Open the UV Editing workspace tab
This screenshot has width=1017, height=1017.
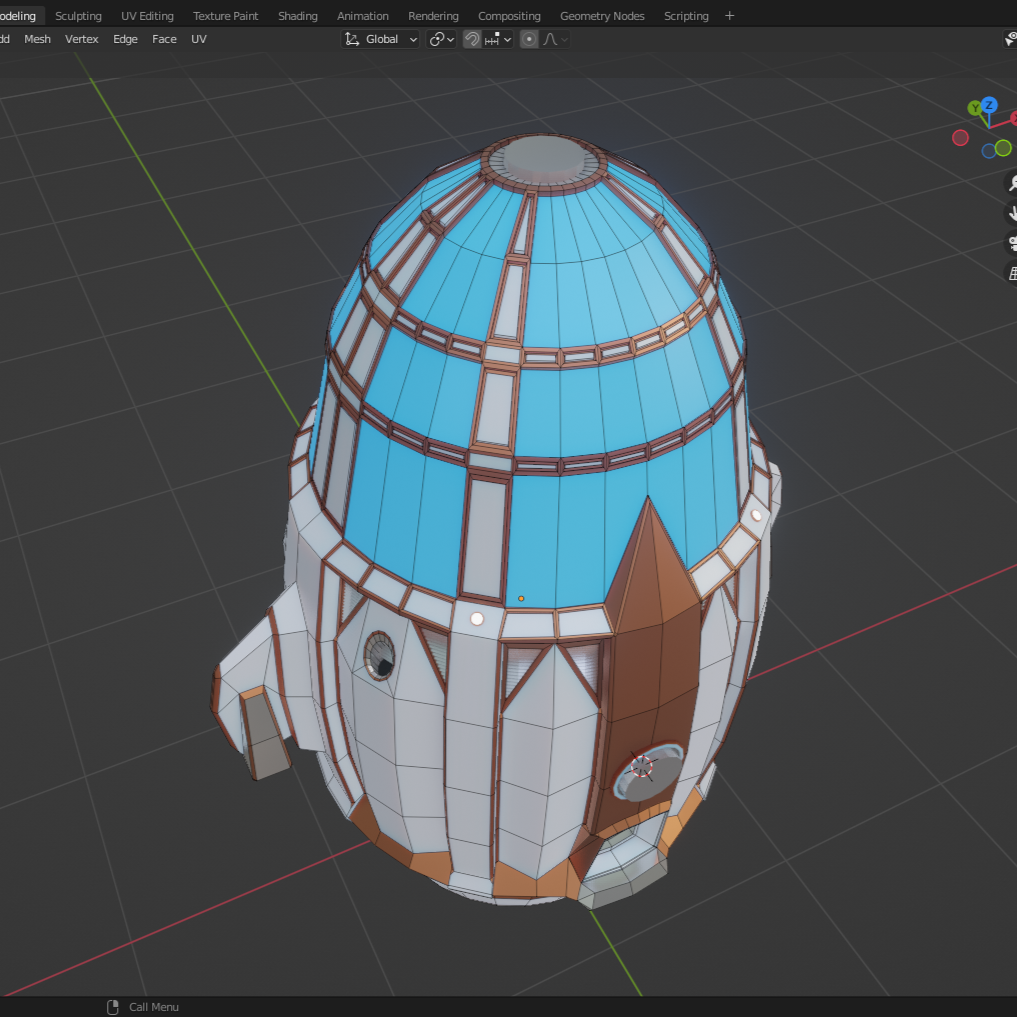147,16
